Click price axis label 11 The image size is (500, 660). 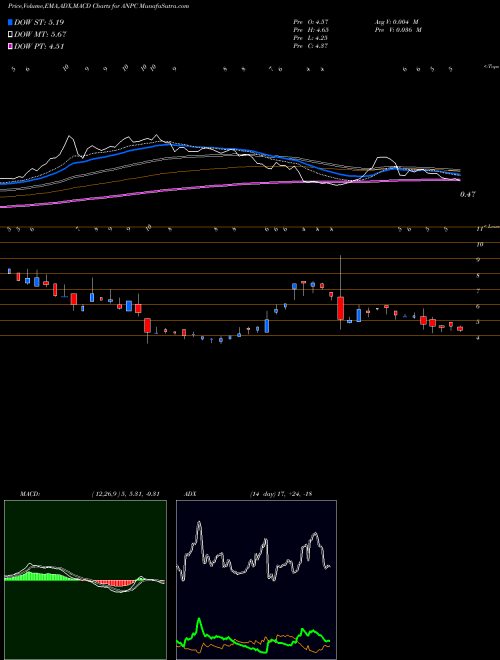(x=479, y=229)
